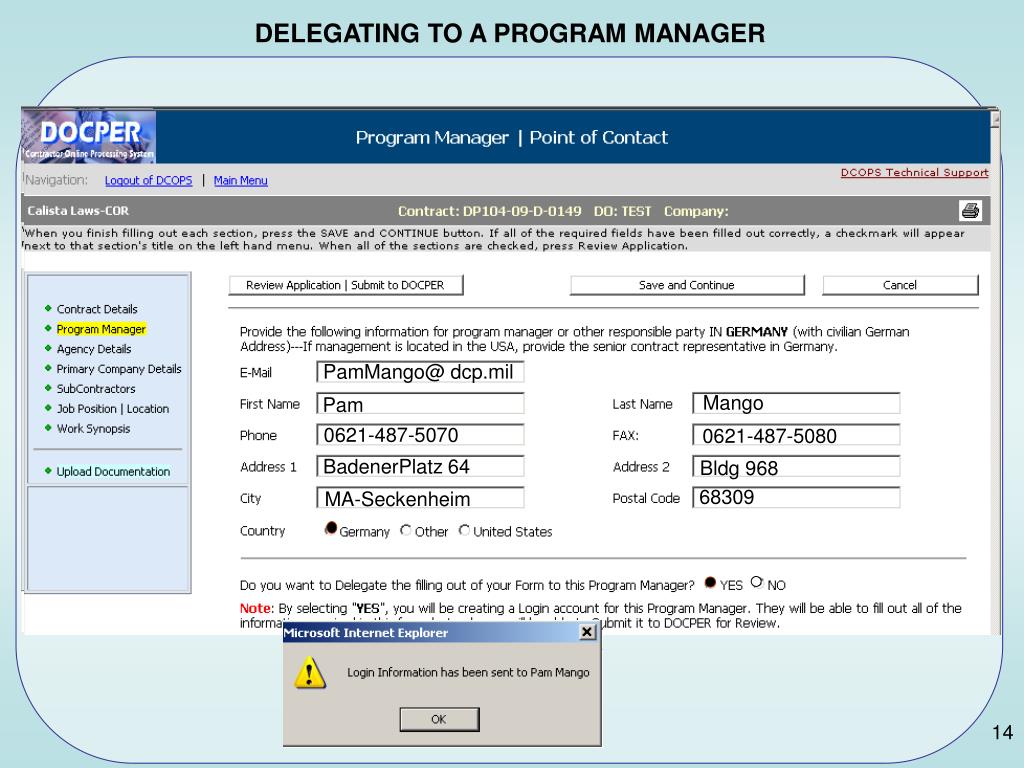Click the City field

[x=420, y=498]
